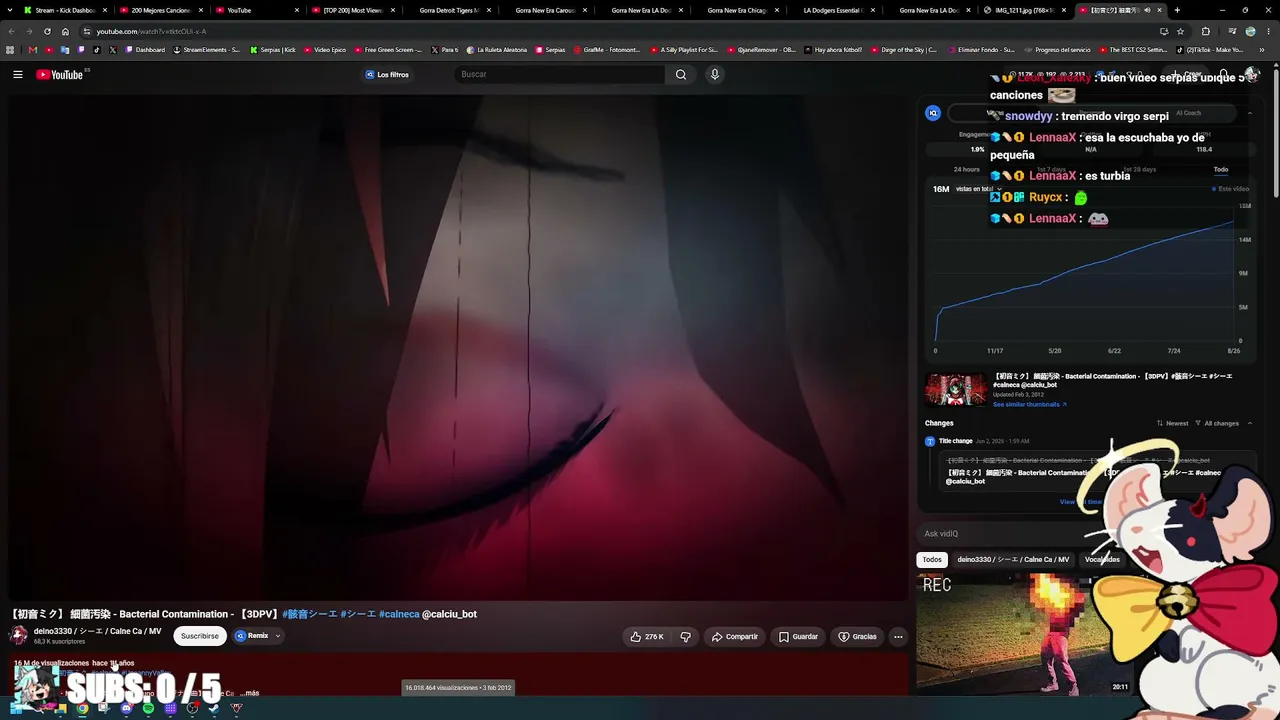This screenshot has height=720, width=1280.
Task: Focus the YouTube Buscar search field
Action: coord(560,74)
